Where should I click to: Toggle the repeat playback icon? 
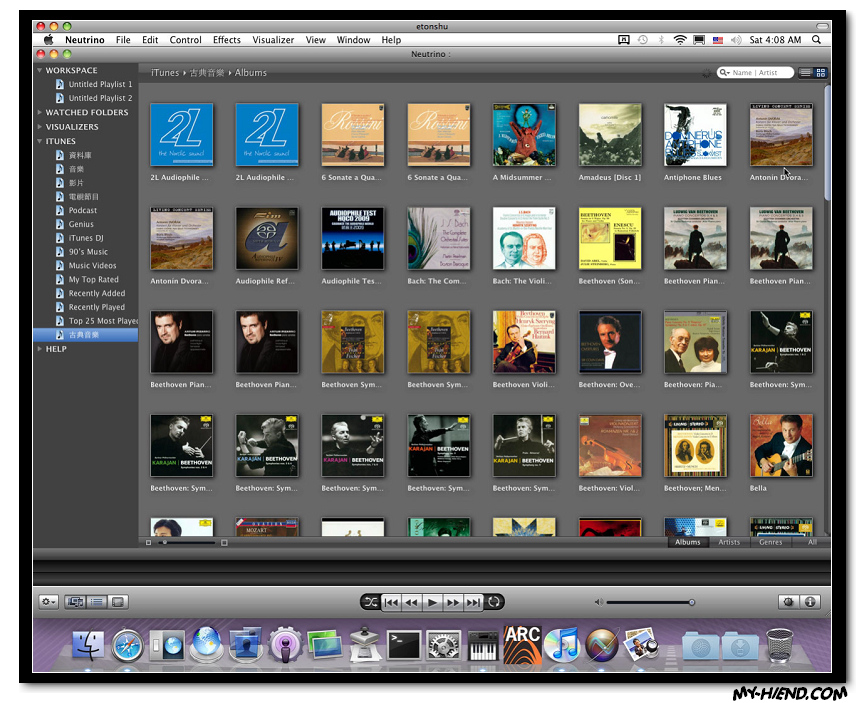click(494, 602)
